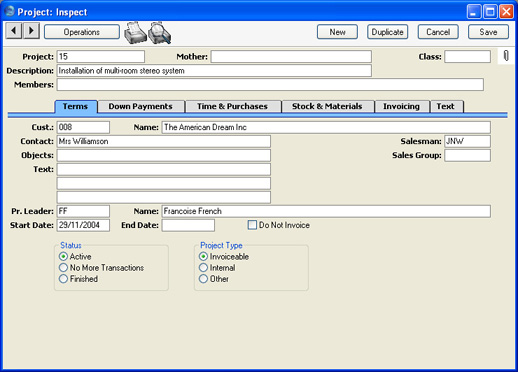
Task: Set status to Finished
Action: 63,279
